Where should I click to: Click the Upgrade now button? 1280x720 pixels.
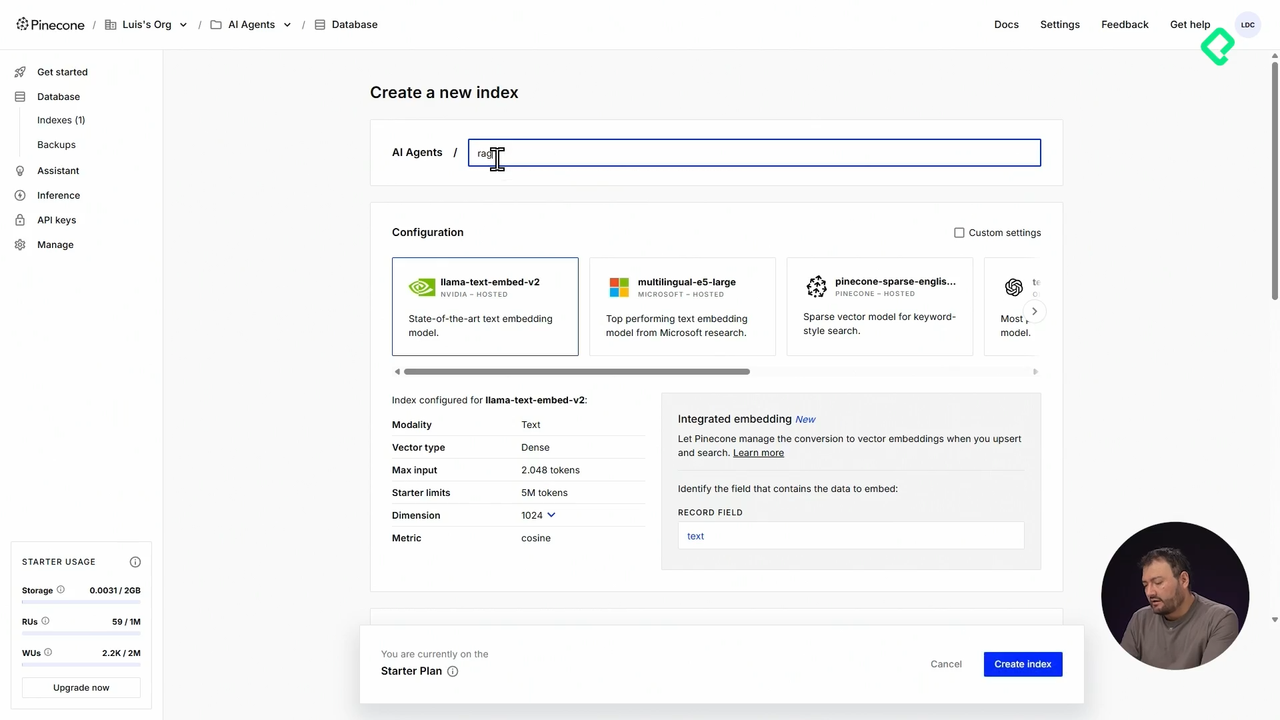(x=81, y=688)
